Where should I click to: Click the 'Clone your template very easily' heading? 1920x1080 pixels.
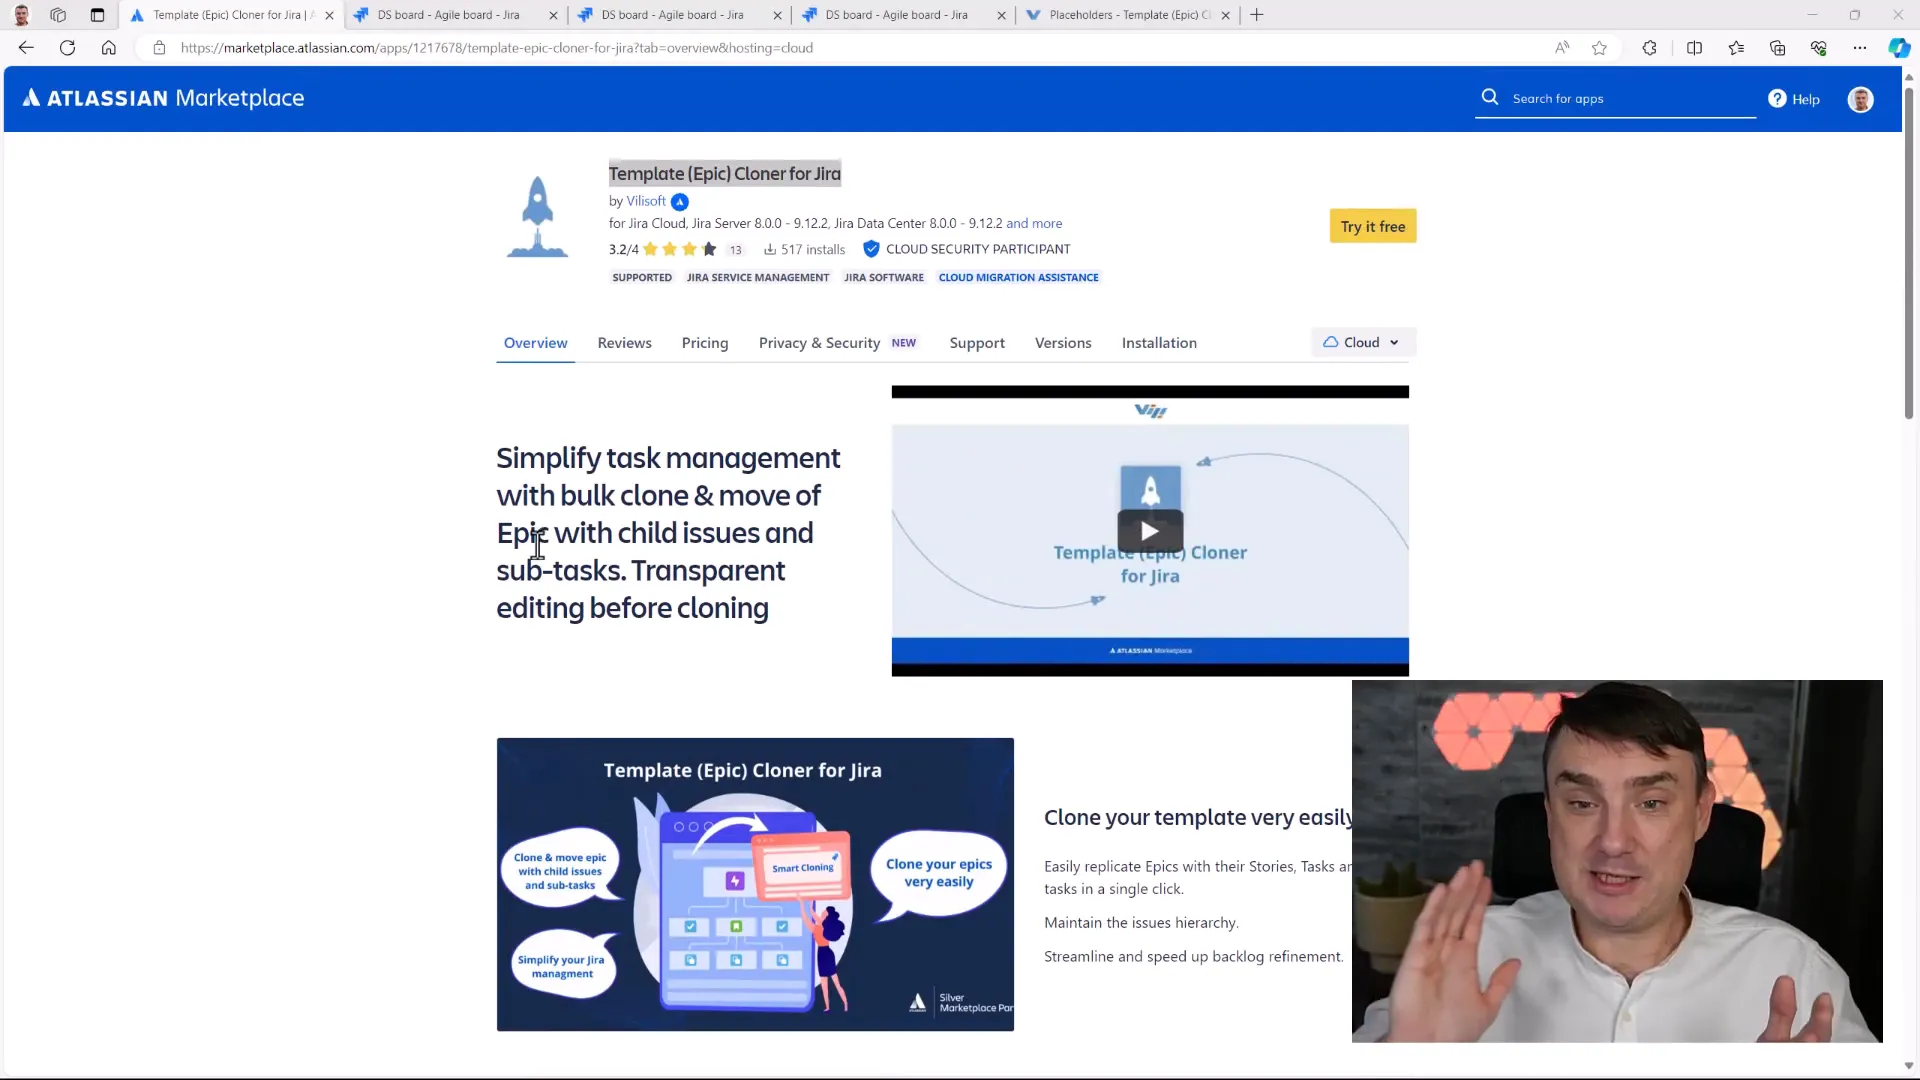pos(1198,817)
